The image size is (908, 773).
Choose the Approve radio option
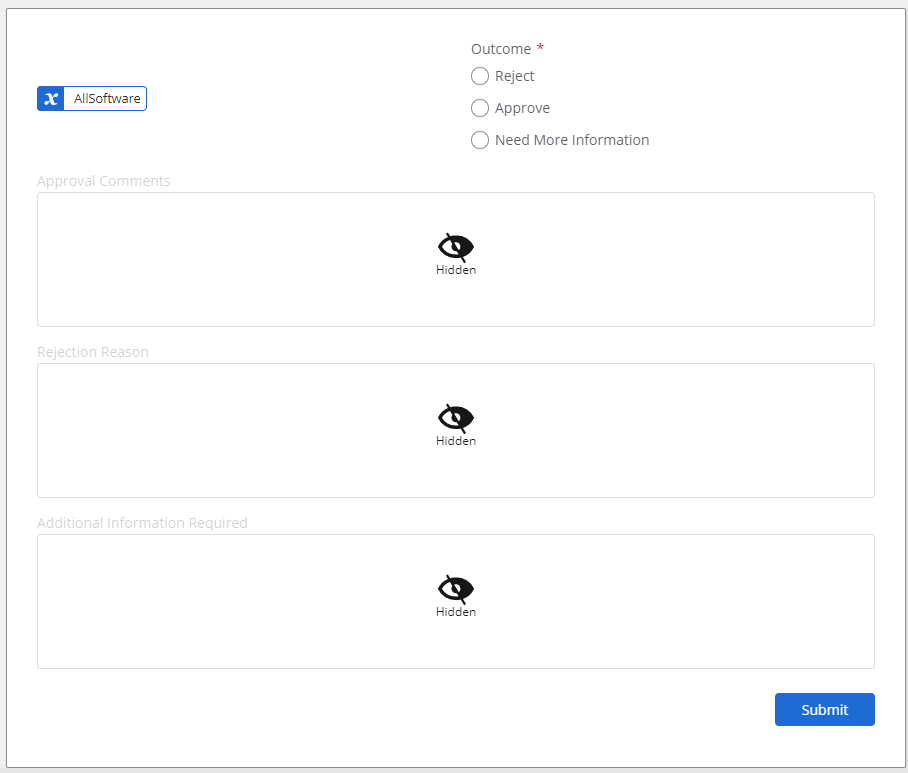coord(479,108)
